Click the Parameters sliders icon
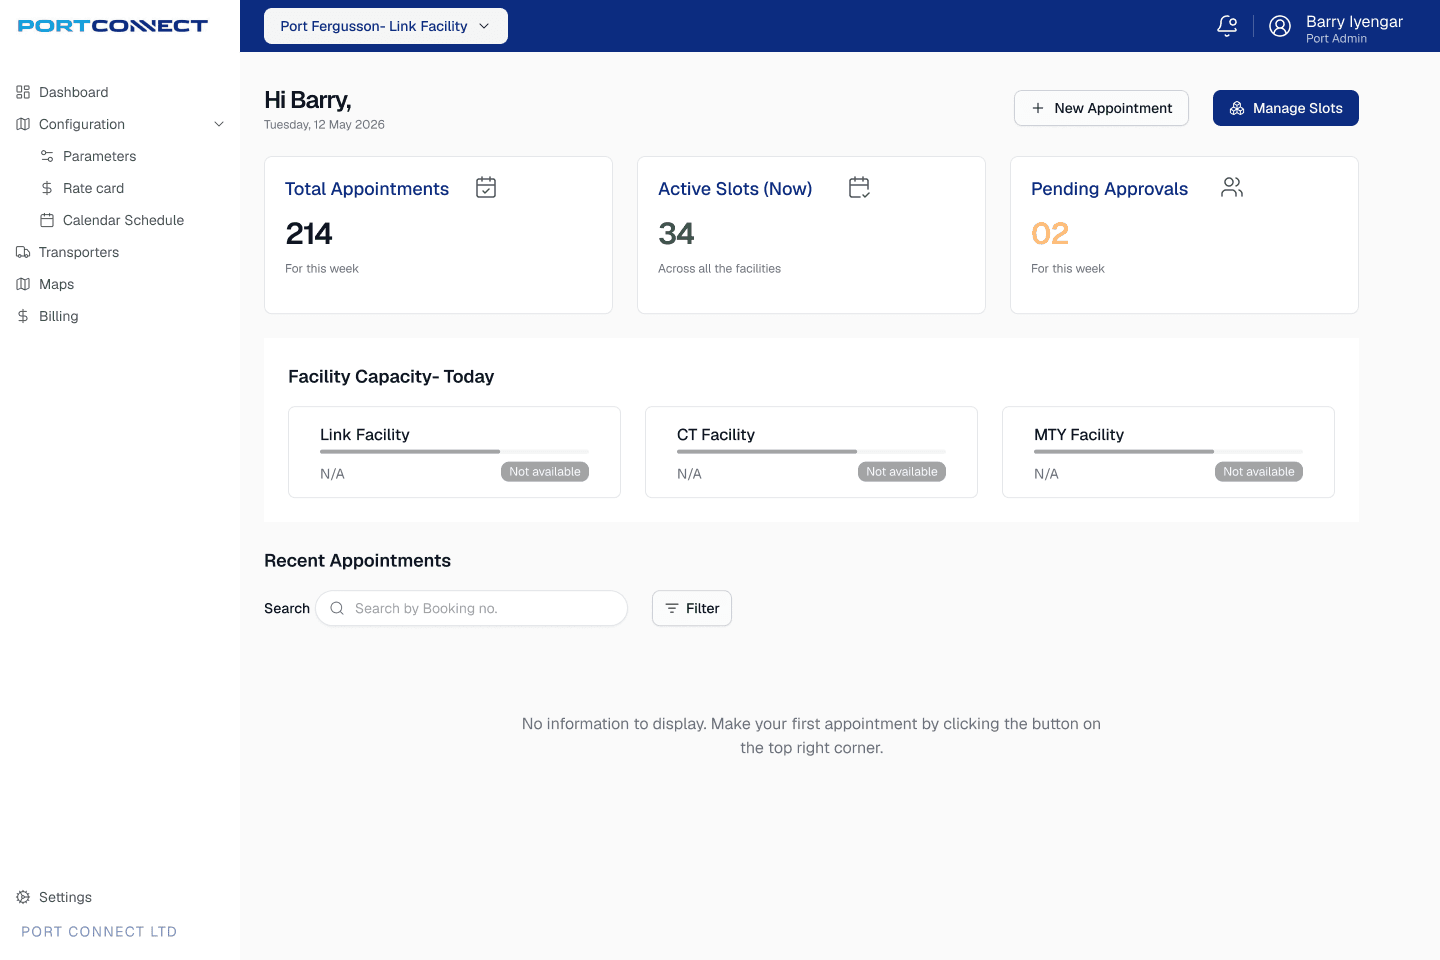The image size is (1440, 960). coord(47,156)
